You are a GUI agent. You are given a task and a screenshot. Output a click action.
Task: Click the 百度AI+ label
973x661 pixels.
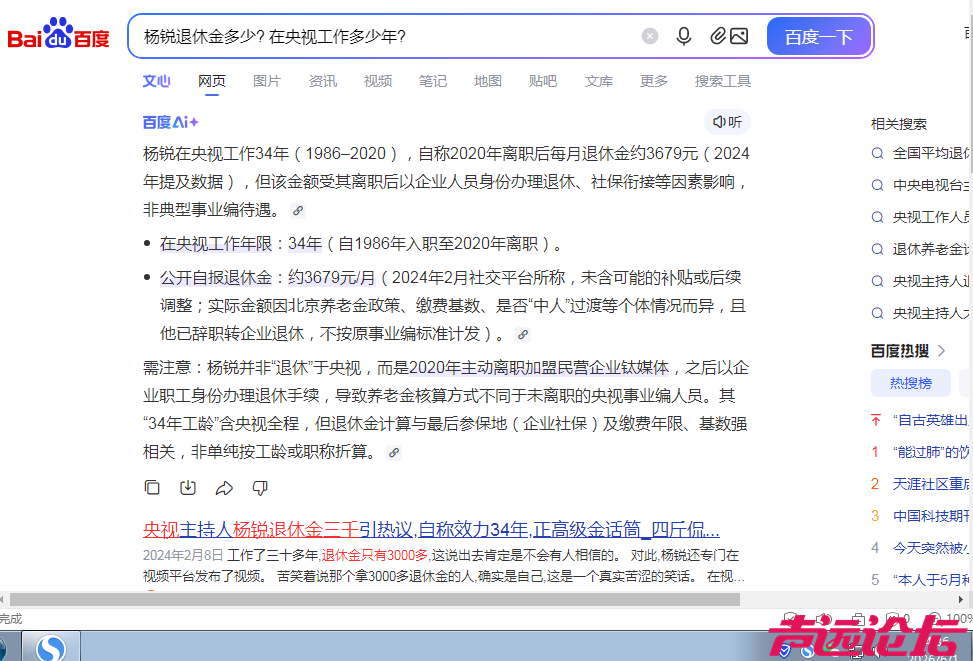(x=171, y=122)
